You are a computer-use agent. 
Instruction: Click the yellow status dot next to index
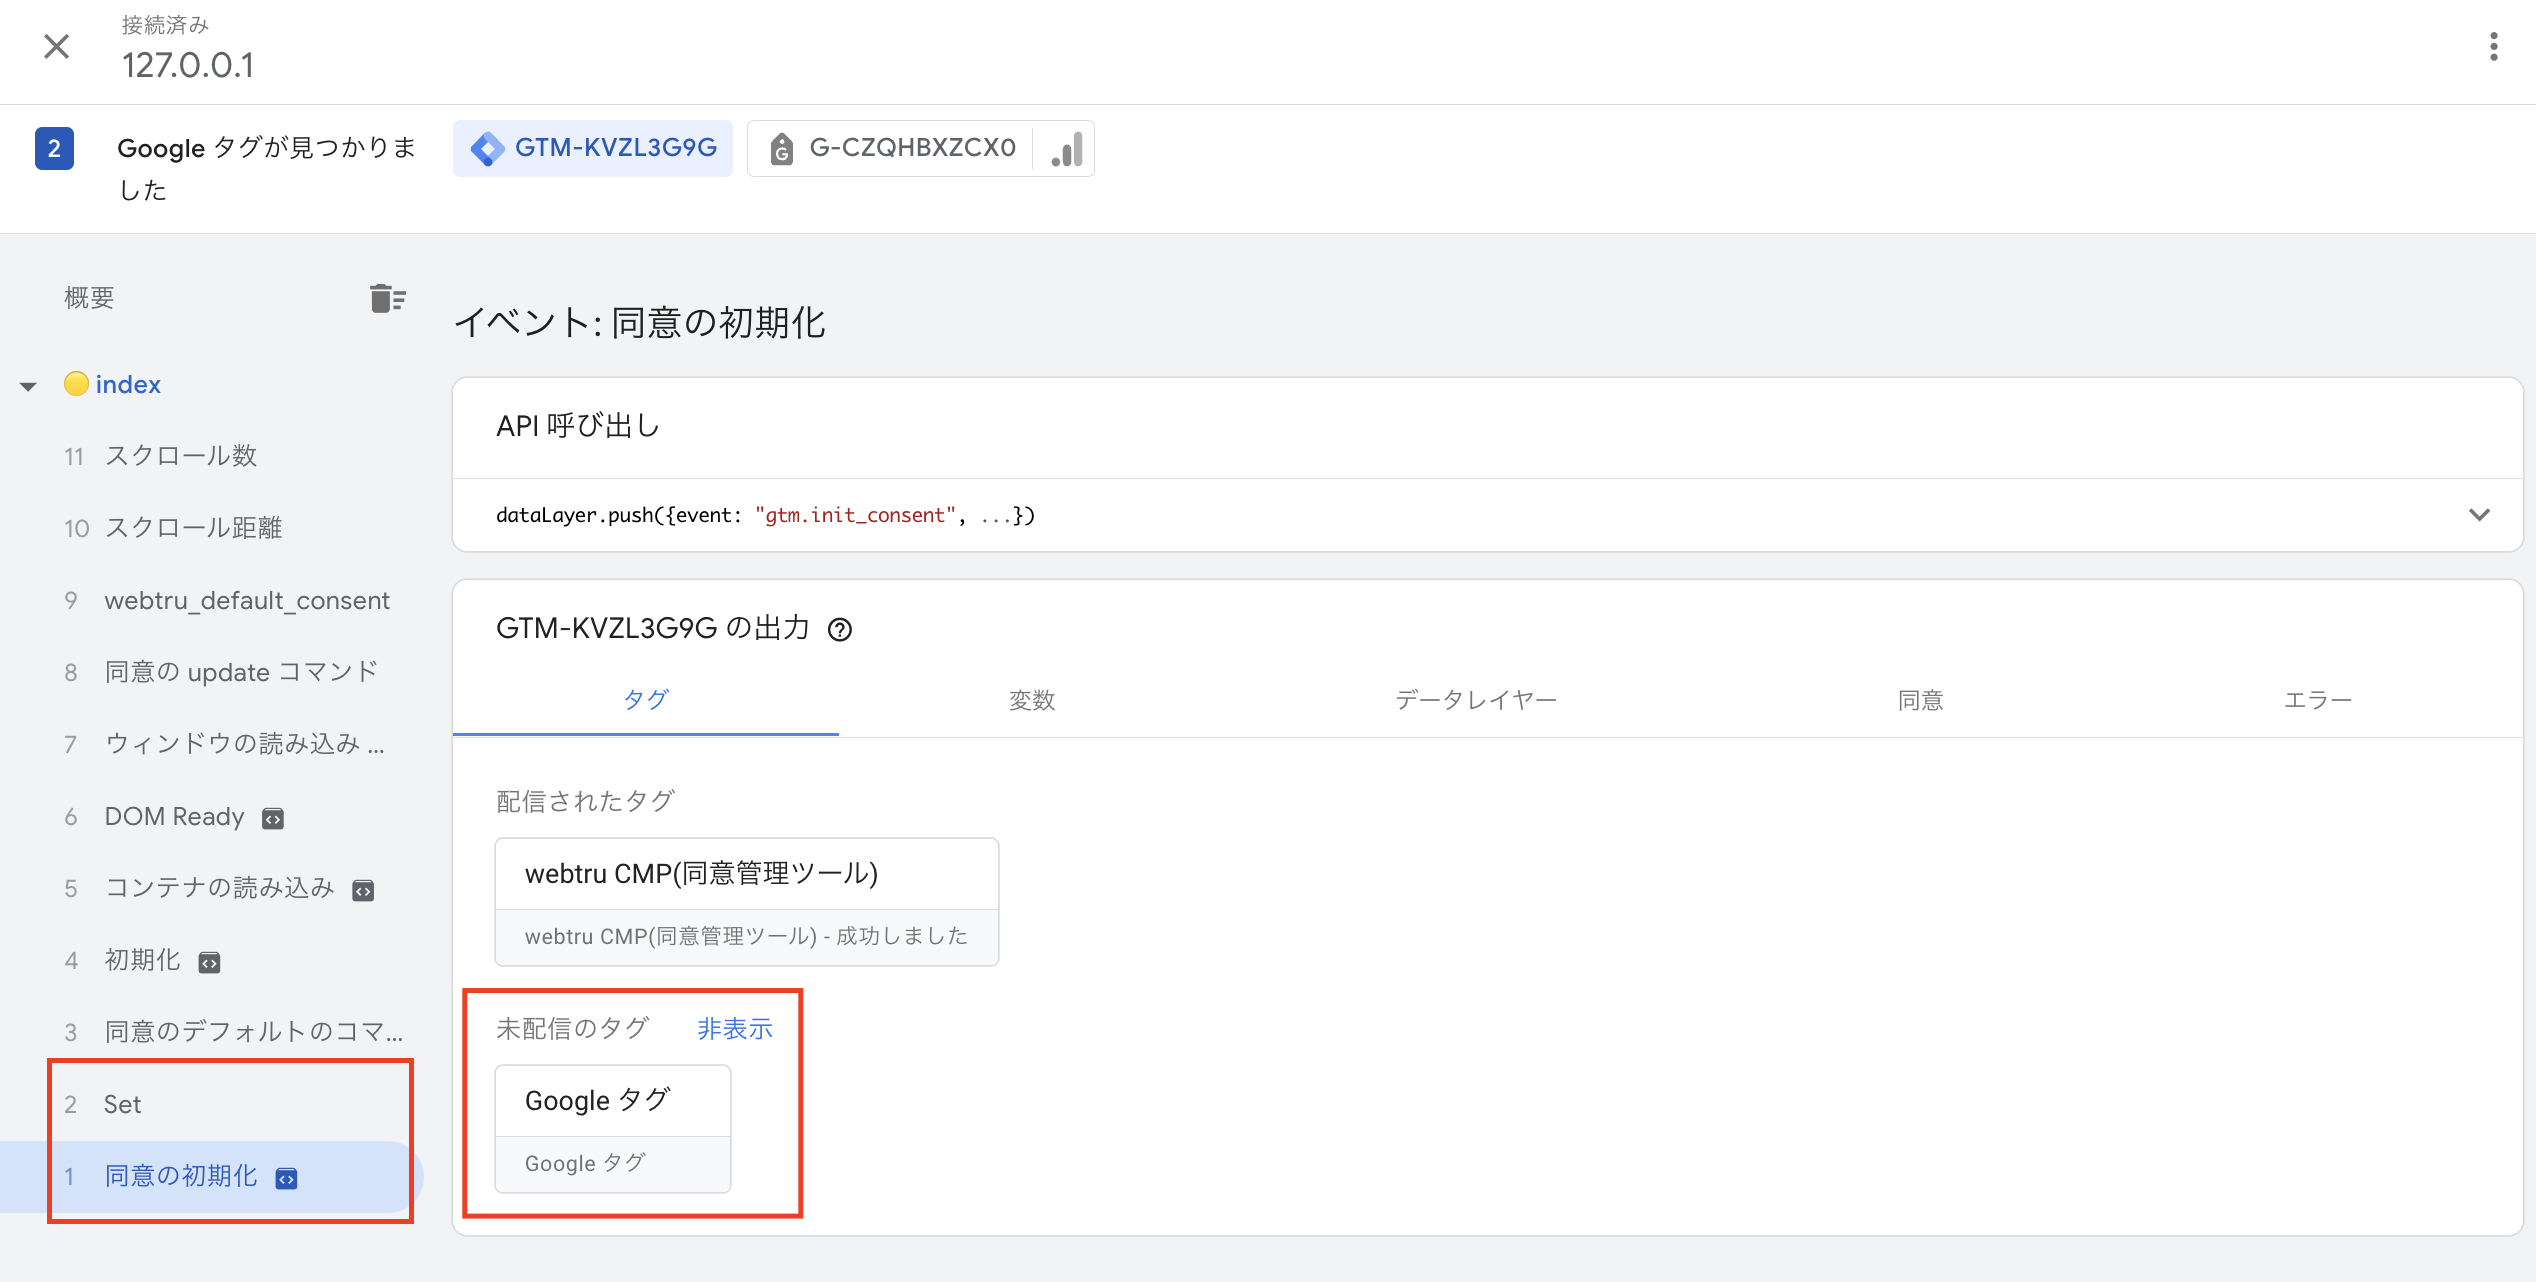point(77,383)
